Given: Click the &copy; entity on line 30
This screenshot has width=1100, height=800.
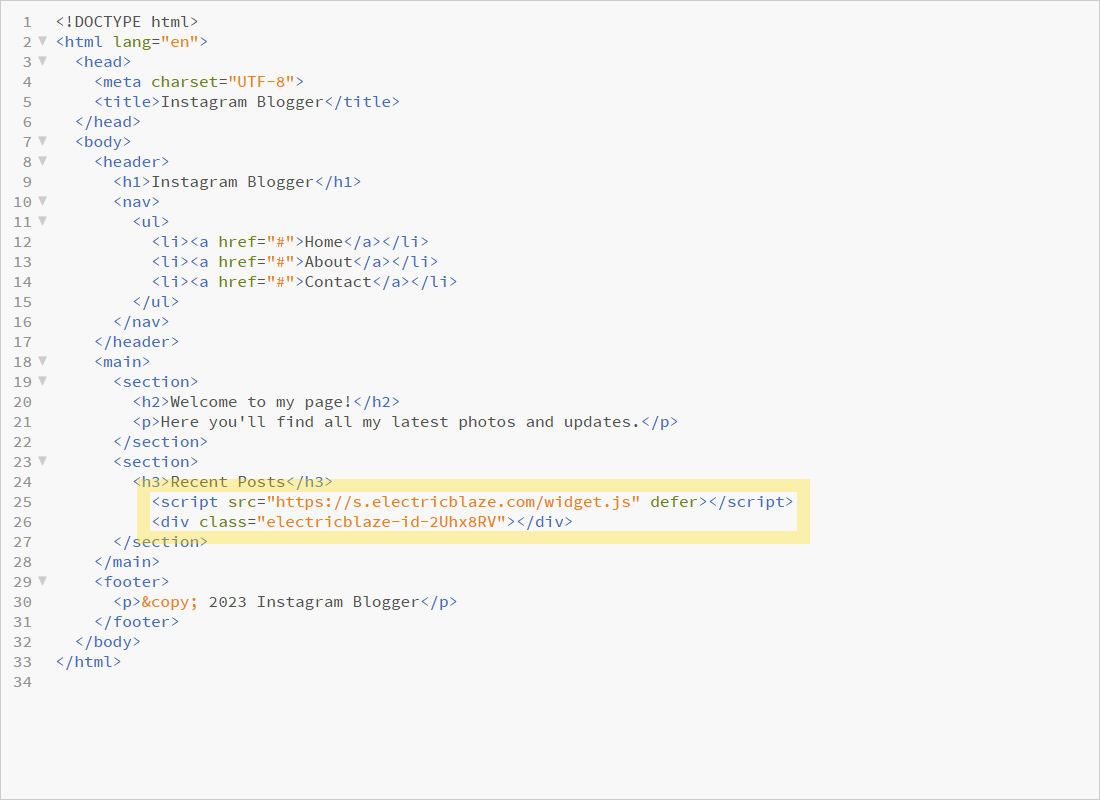Looking at the screenshot, I should click(x=170, y=602).
